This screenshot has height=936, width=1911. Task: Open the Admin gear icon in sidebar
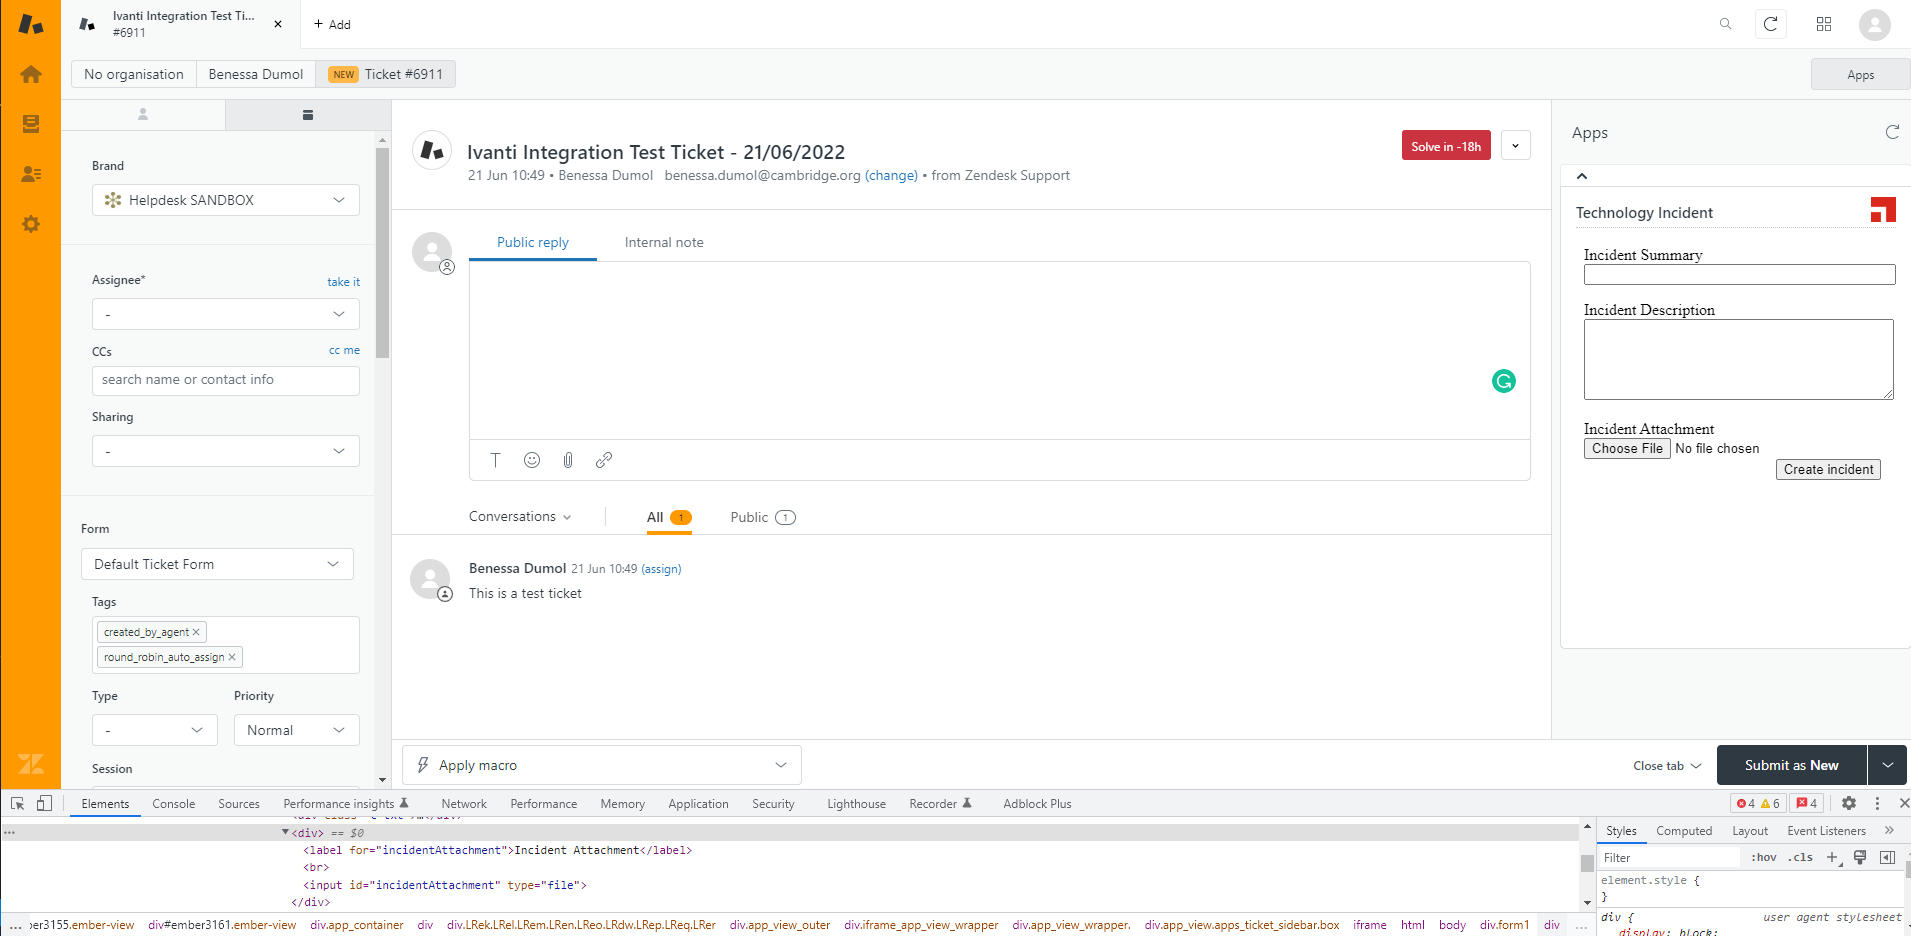tap(31, 224)
